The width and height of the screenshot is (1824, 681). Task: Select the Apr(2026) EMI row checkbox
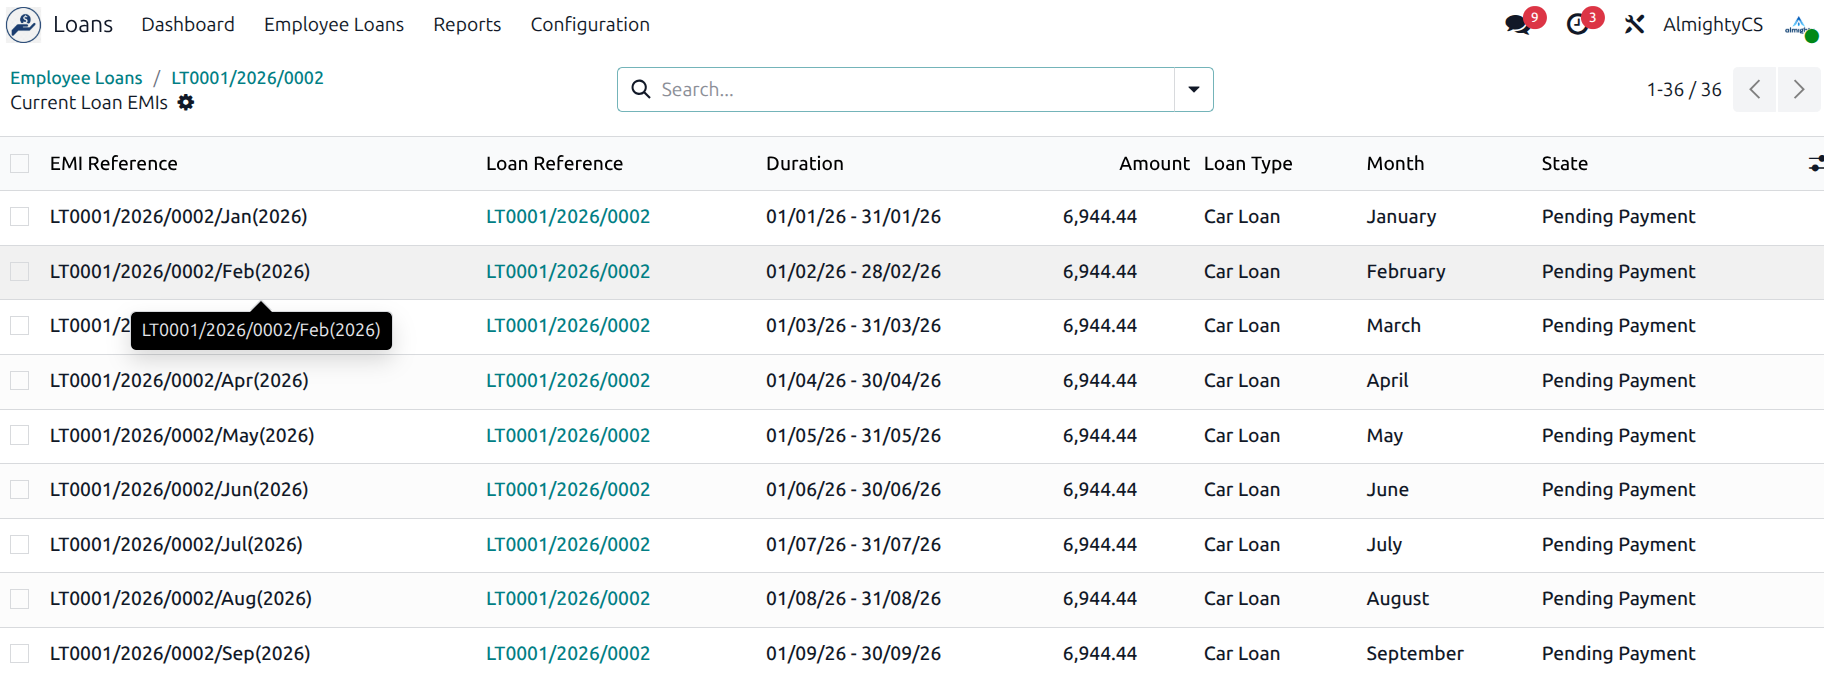click(x=20, y=381)
